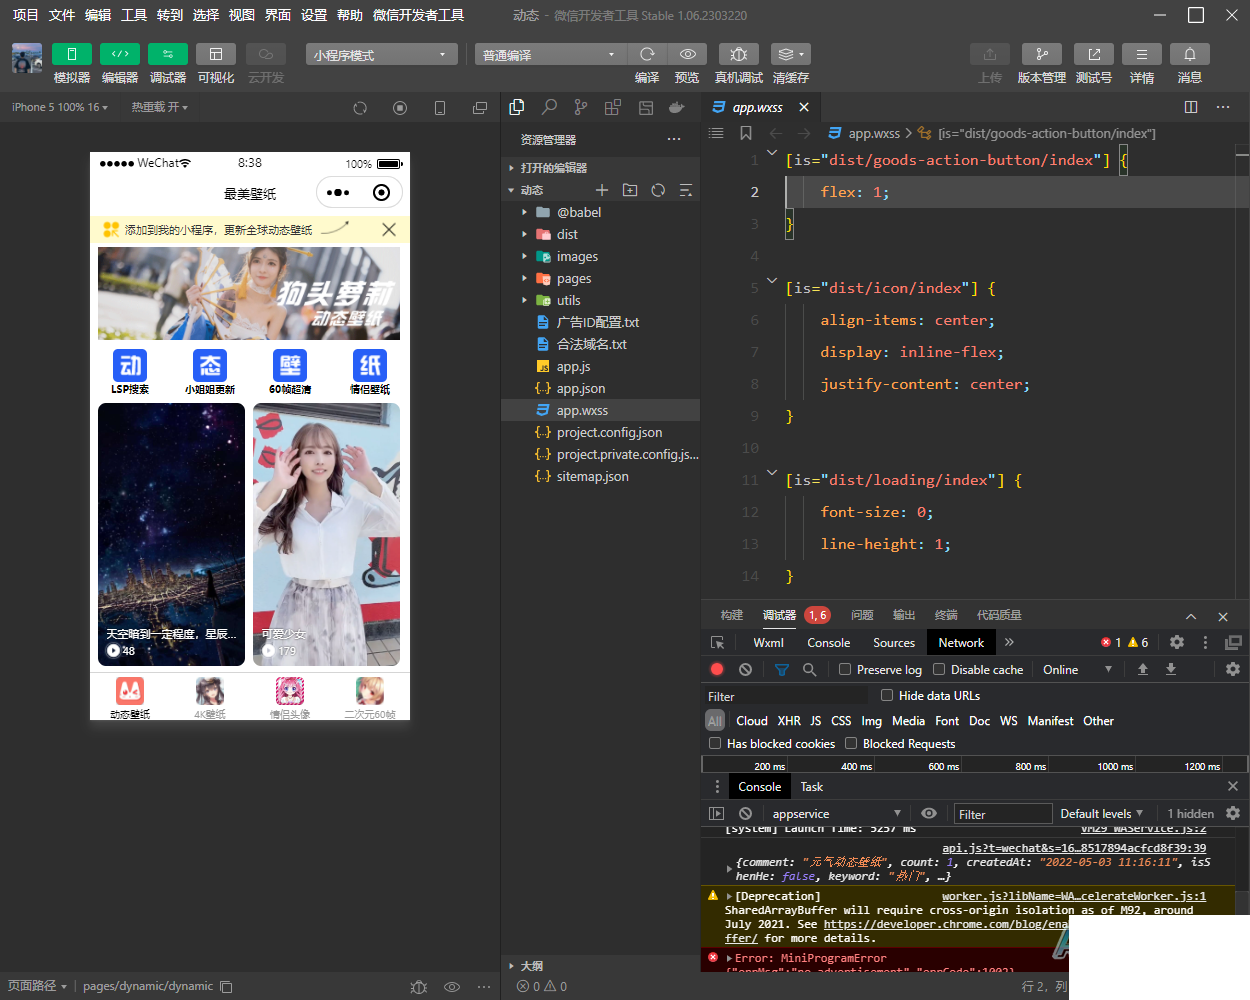Split the editor to the right
Viewport: 1250px width, 1000px height.
(1190, 107)
